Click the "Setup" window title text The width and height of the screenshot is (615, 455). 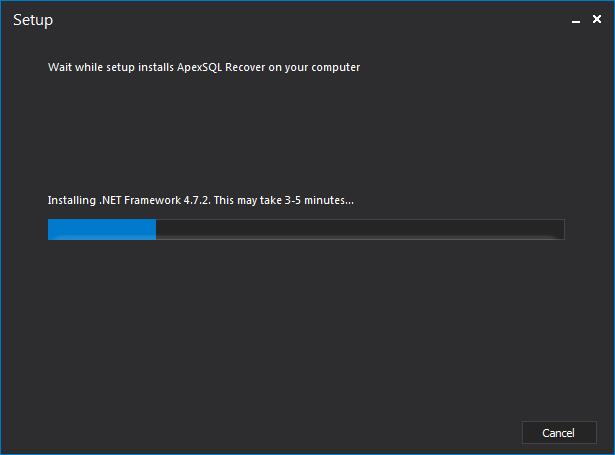click(33, 20)
